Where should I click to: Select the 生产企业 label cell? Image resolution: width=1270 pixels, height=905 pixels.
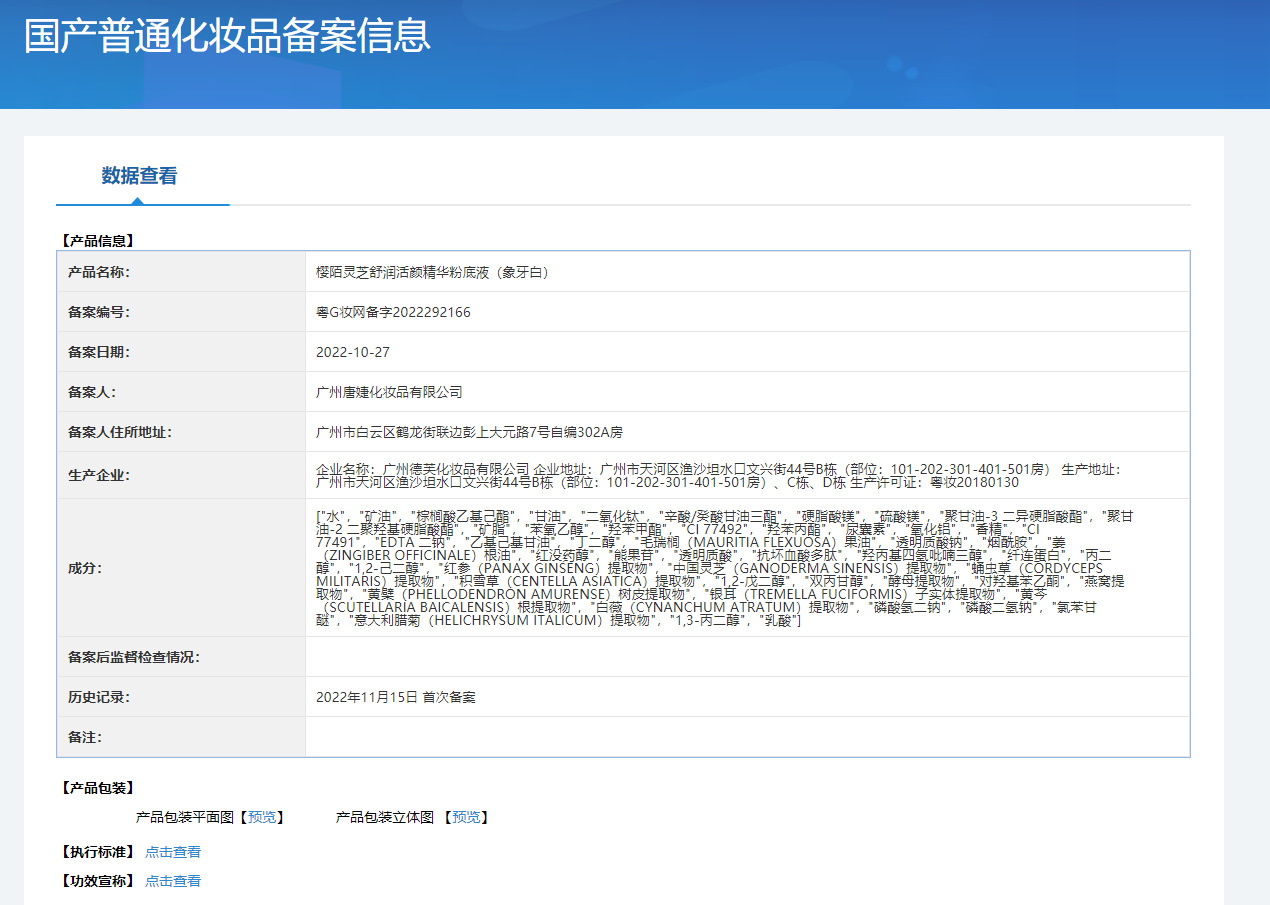(x=181, y=475)
